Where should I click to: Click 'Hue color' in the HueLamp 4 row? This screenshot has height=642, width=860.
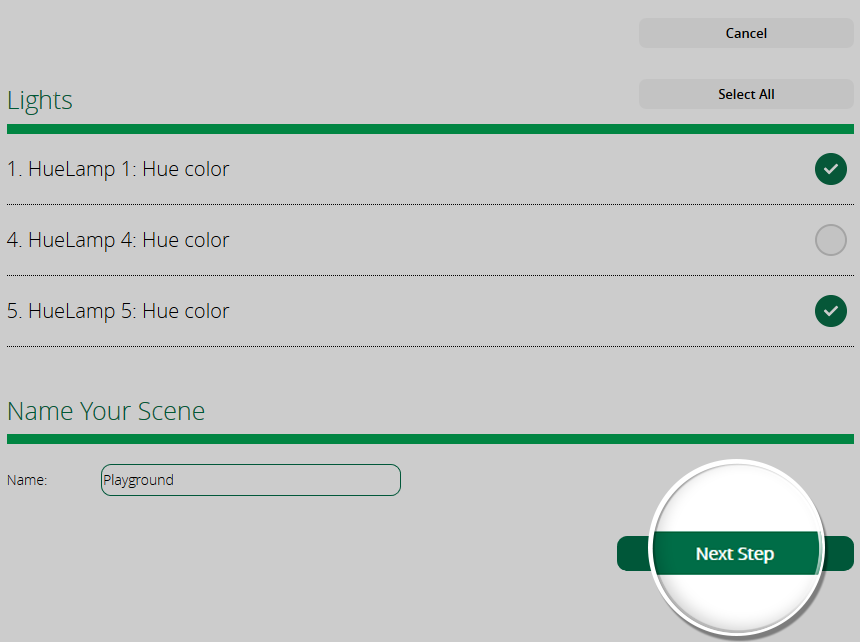coord(185,240)
